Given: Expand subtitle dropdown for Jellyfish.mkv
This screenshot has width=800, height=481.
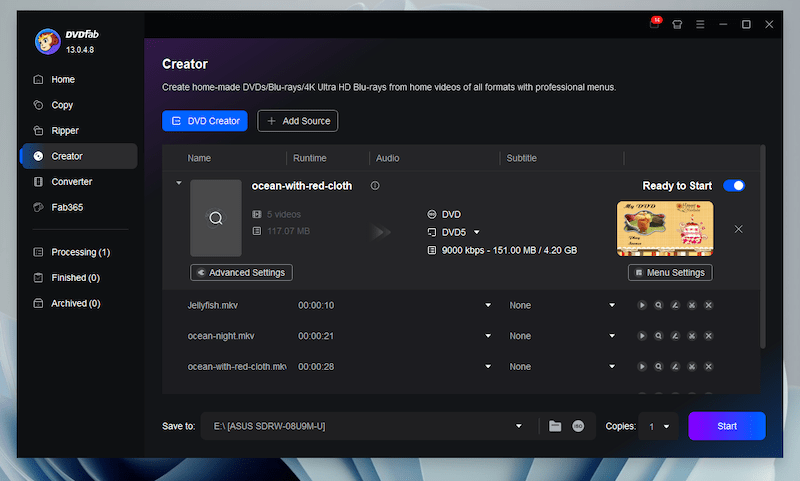Looking at the screenshot, I should [x=612, y=305].
